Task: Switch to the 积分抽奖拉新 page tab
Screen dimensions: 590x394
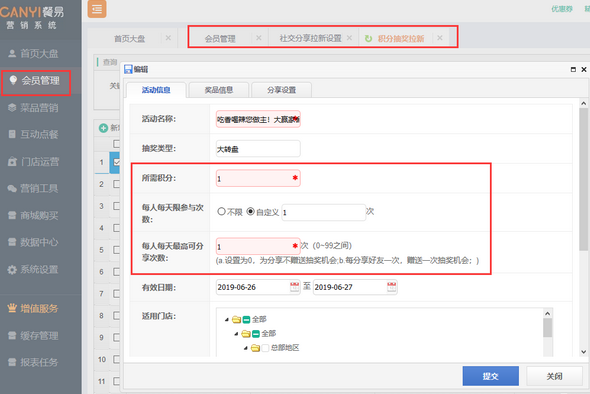Action: tap(401, 38)
